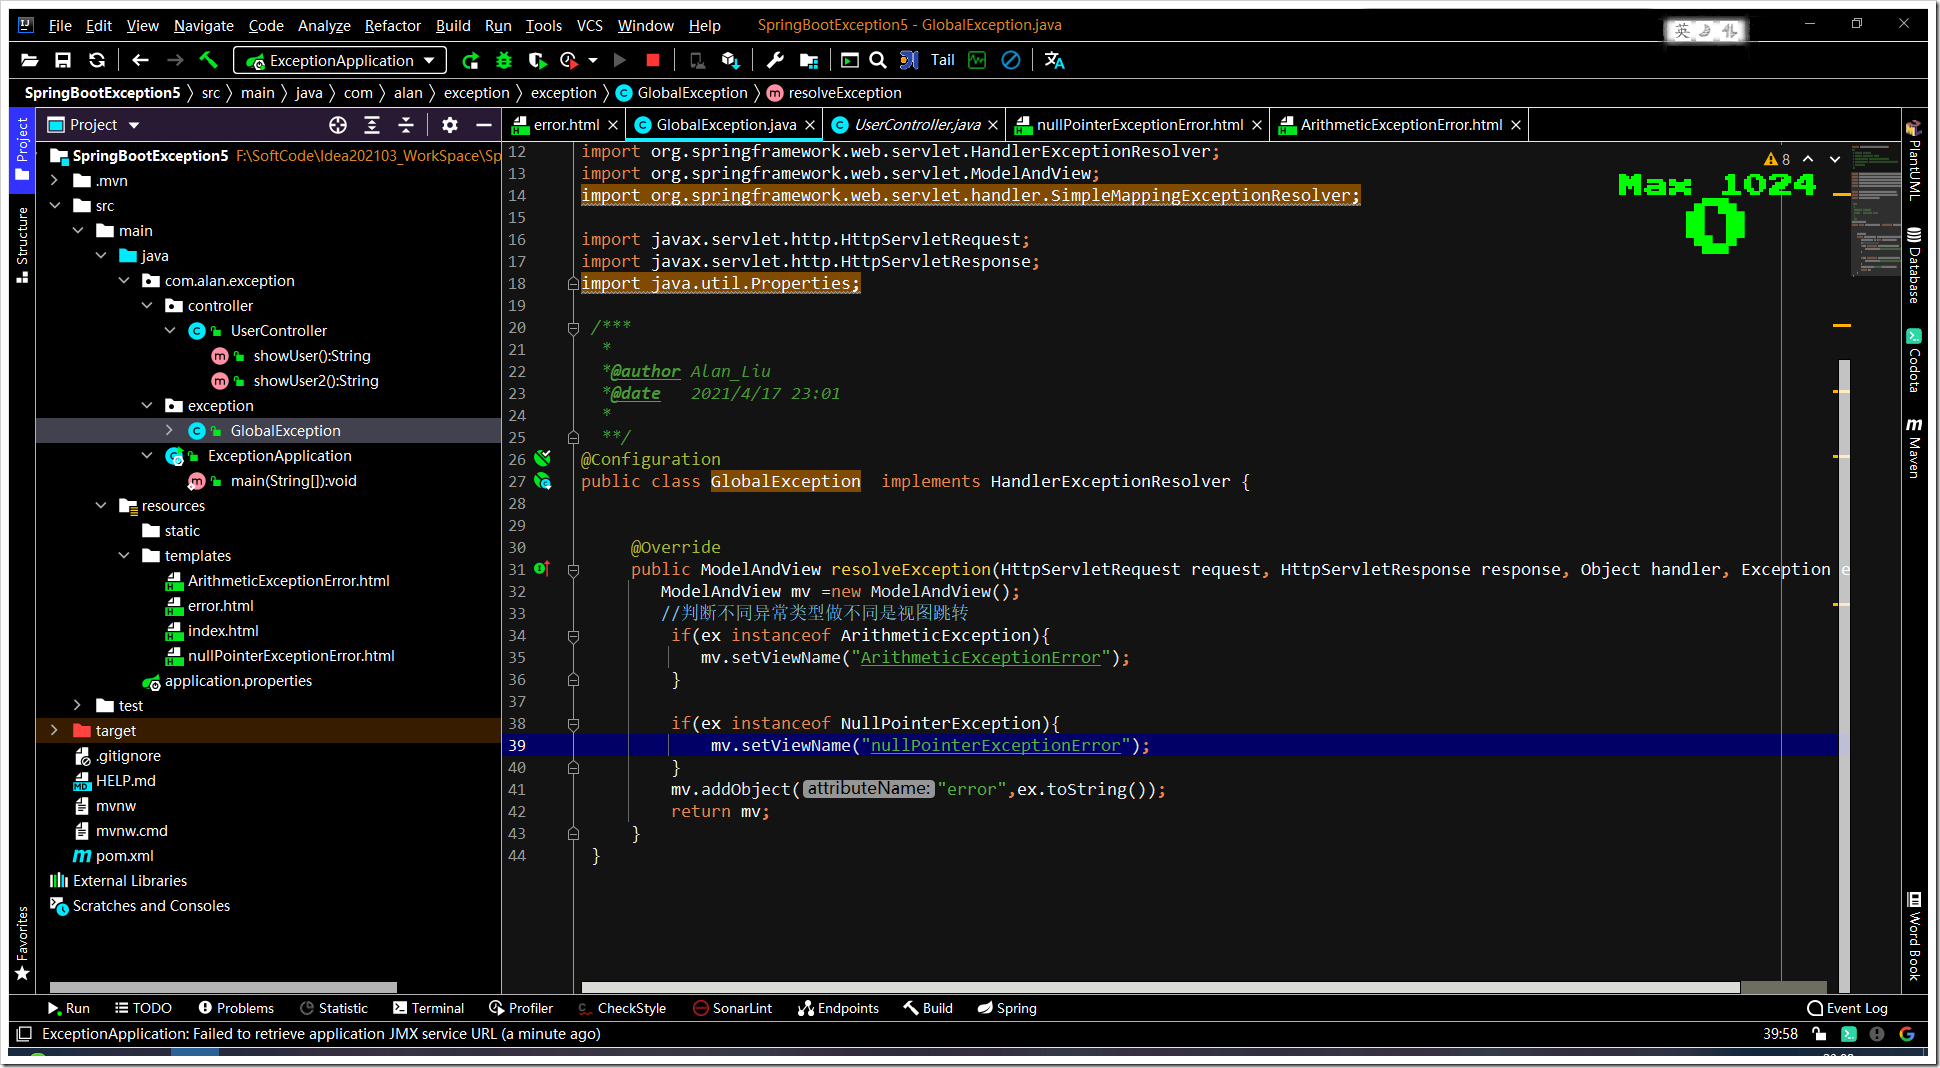Open the Terminal tool window
Image resolution: width=1940 pixels, height=1068 pixels.
(428, 1008)
